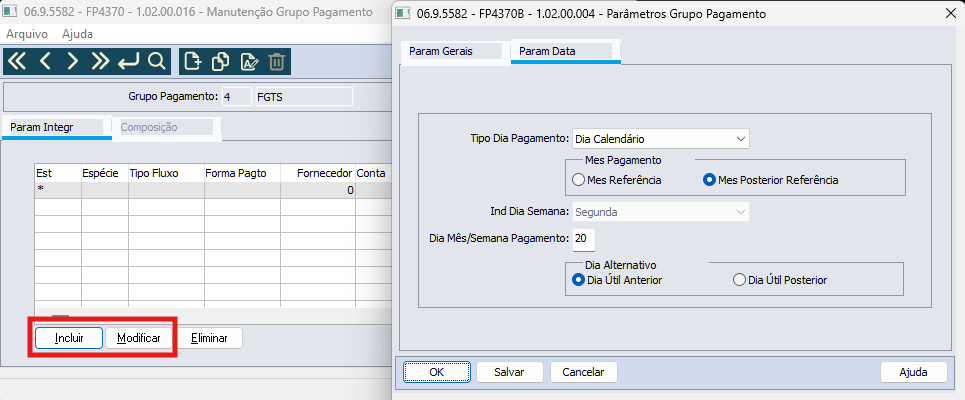Click the edit record pencil icon
This screenshot has height=400, width=965.
249,62
